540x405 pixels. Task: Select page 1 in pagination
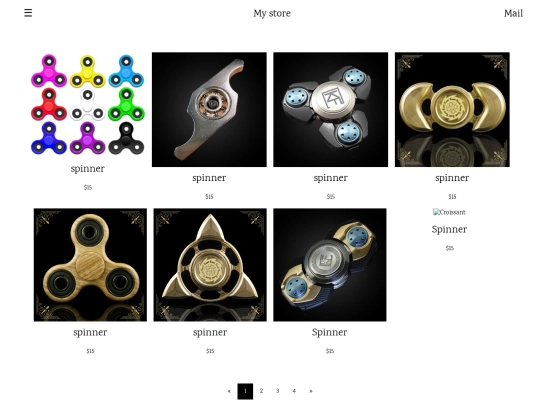[x=245, y=391]
